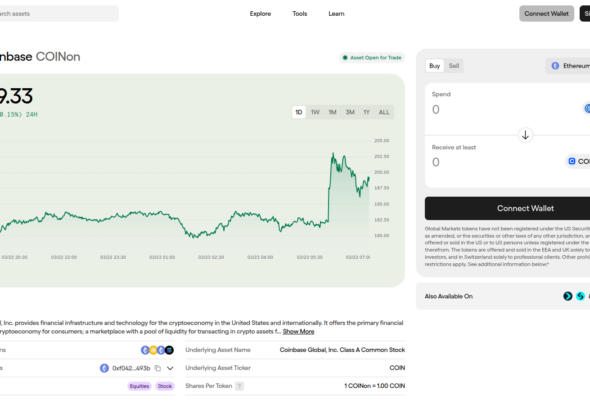
Task: Select the 1W chart range
Action: click(x=315, y=112)
